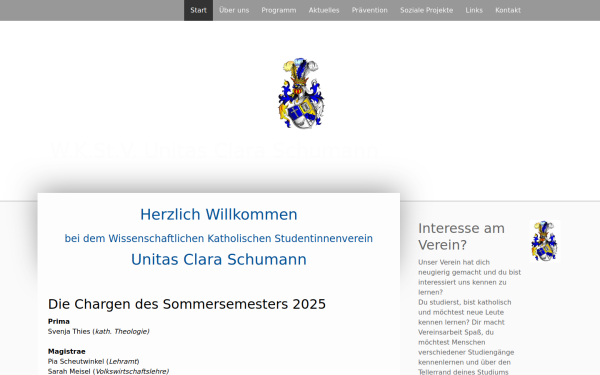Open the Aktuelles section
Viewport: 600px width, 375px height.
324,10
